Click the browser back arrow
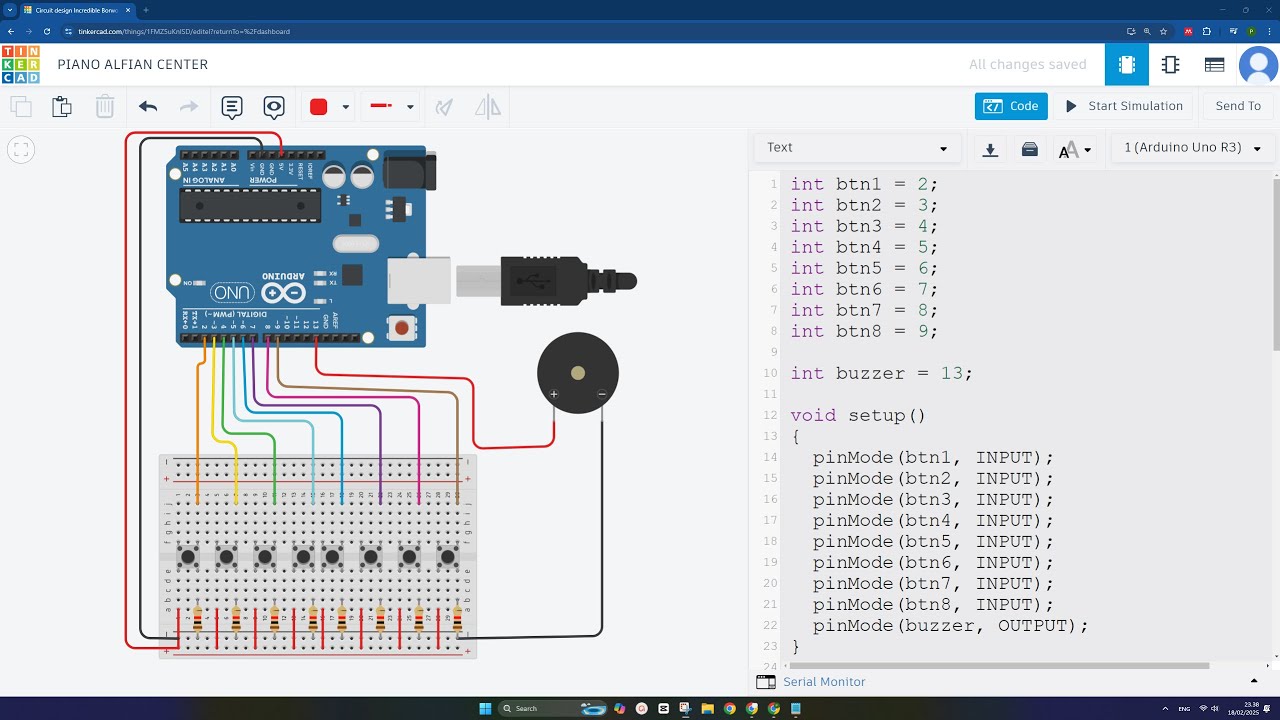1280x720 pixels. click(x=10, y=31)
